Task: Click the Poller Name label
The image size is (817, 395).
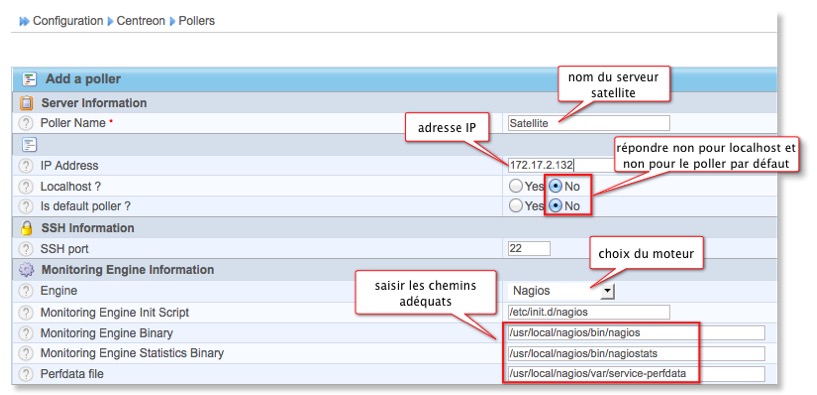Action: [x=73, y=124]
